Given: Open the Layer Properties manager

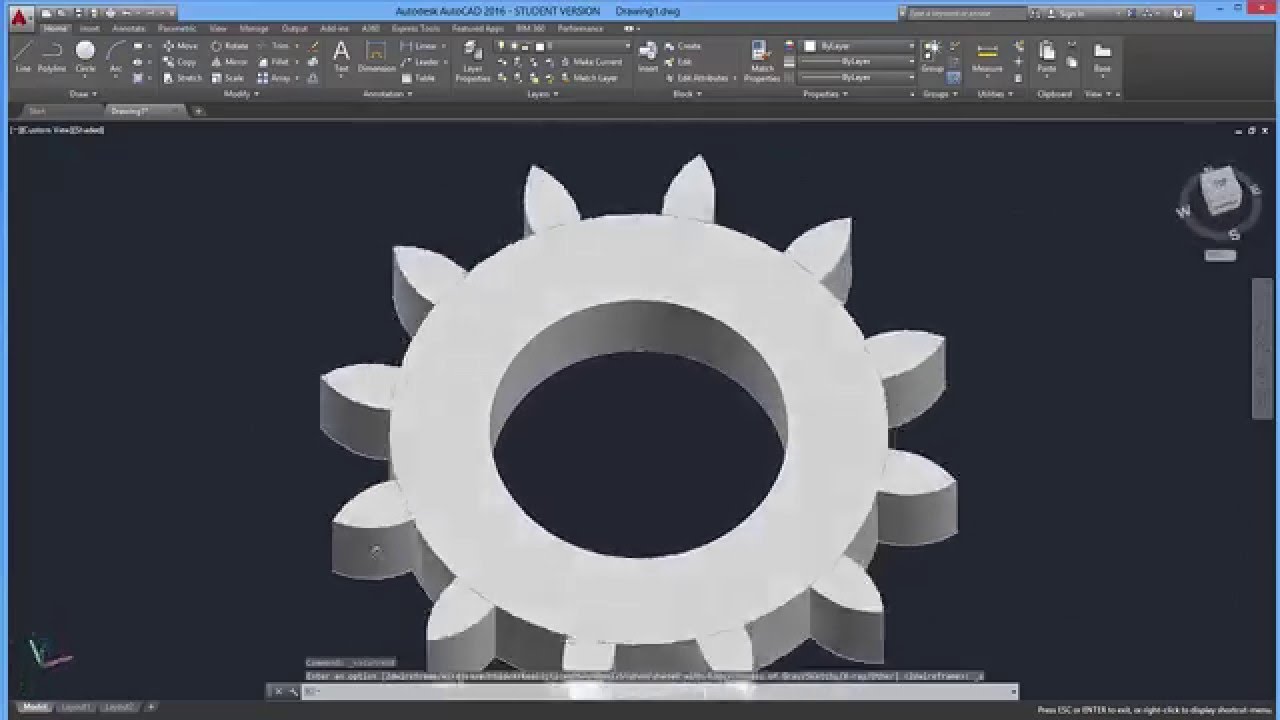Looking at the screenshot, I should [x=473, y=61].
